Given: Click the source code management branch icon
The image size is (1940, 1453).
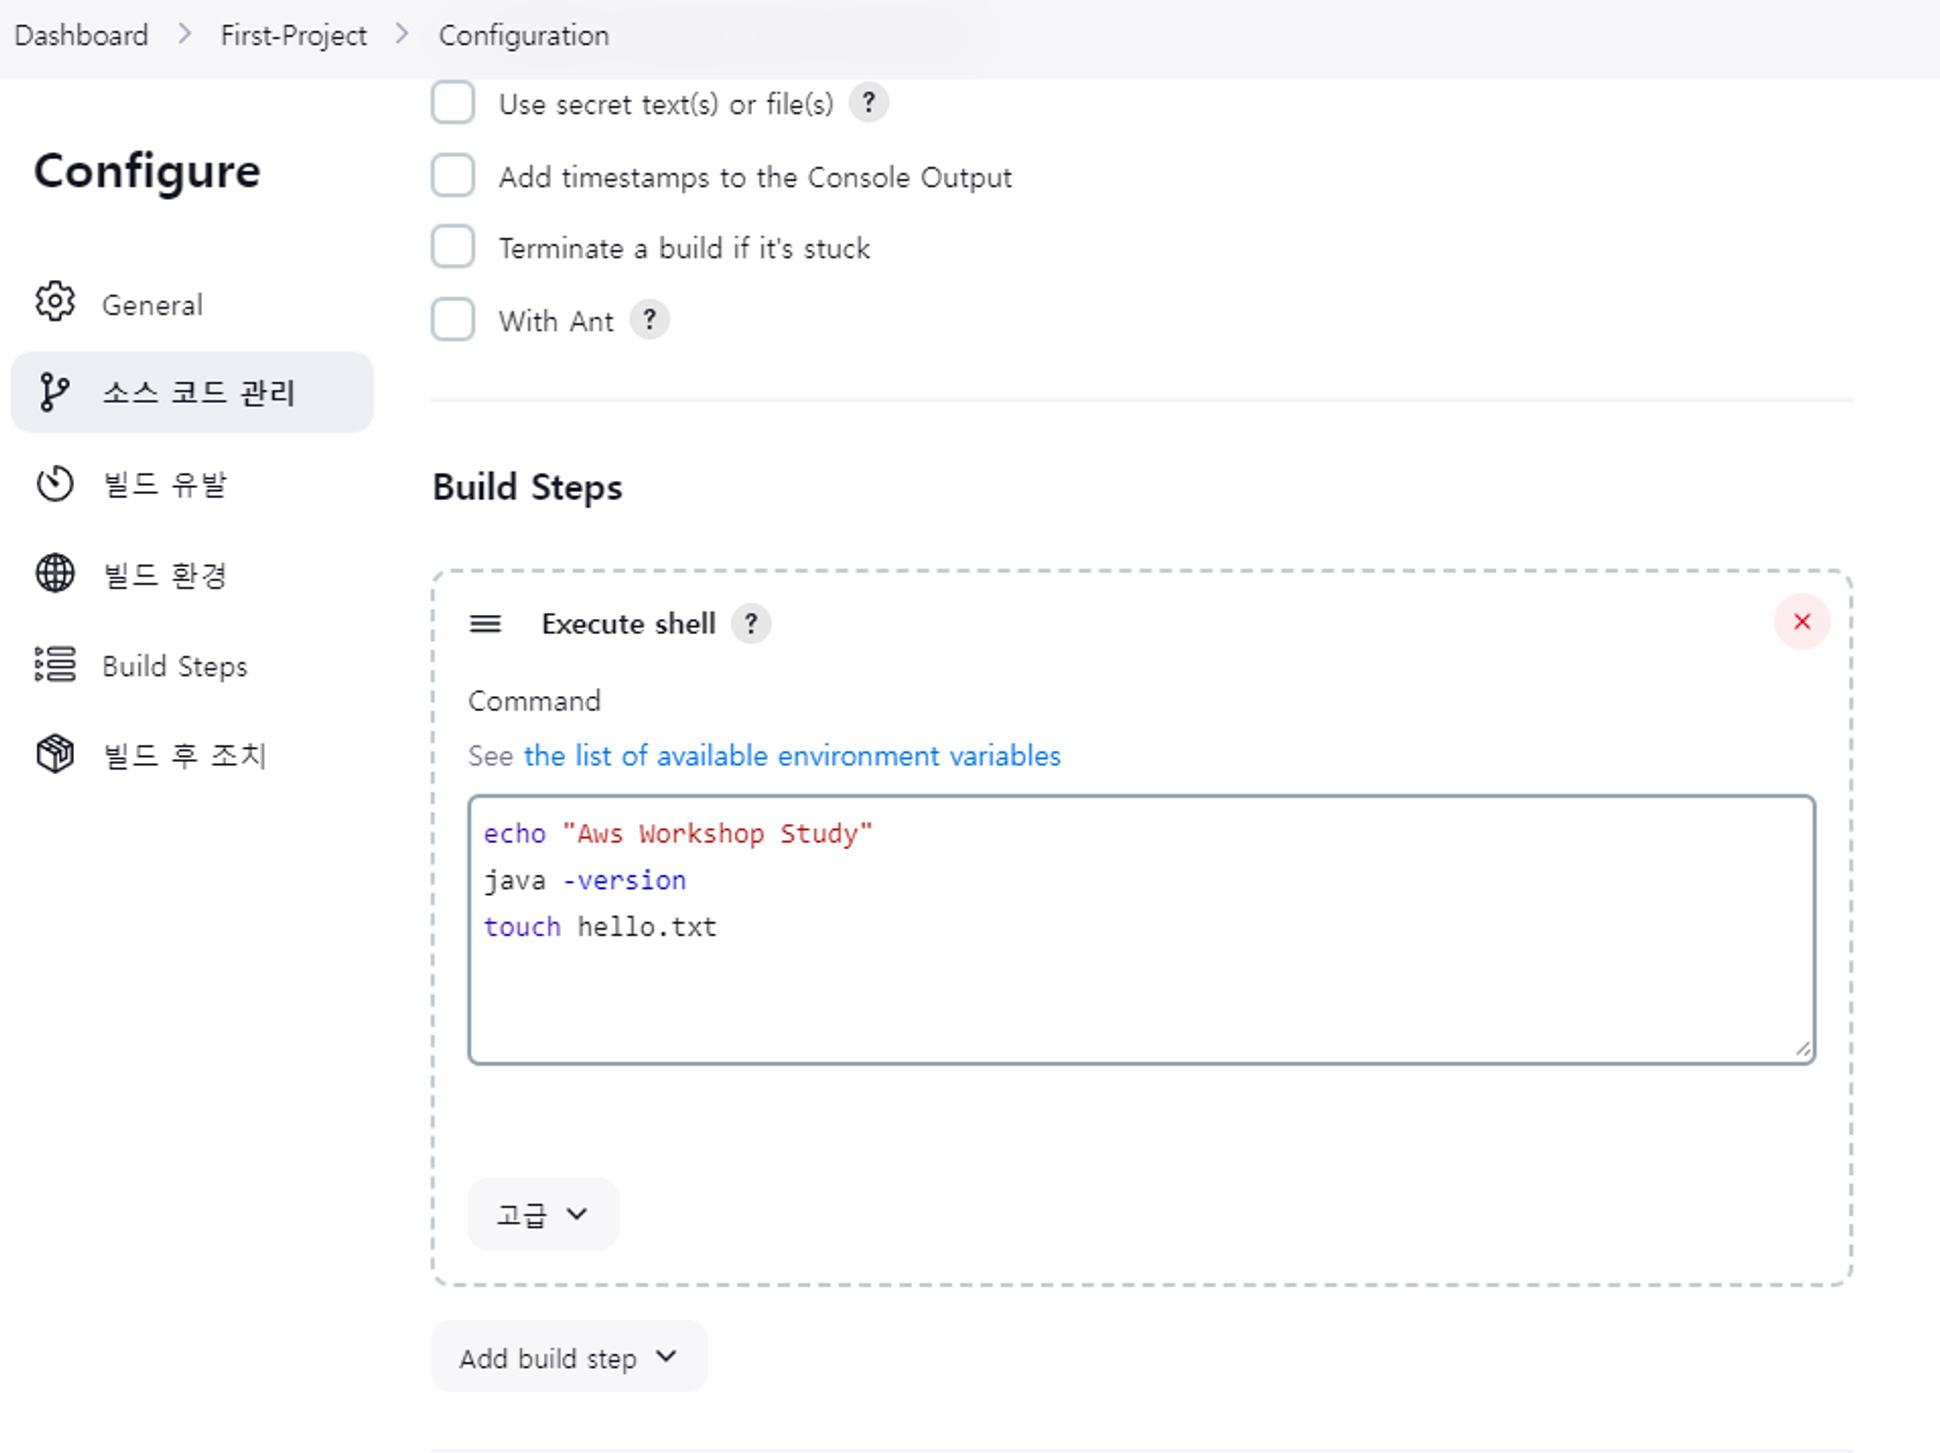Looking at the screenshot, I should (55, 392).
